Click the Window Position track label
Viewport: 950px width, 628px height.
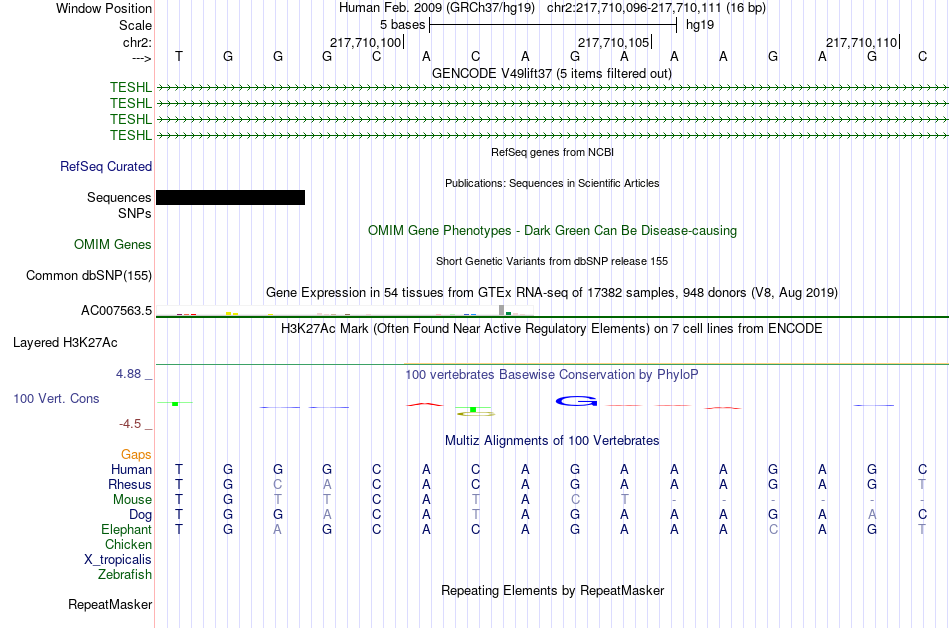[x=104, y=8]
